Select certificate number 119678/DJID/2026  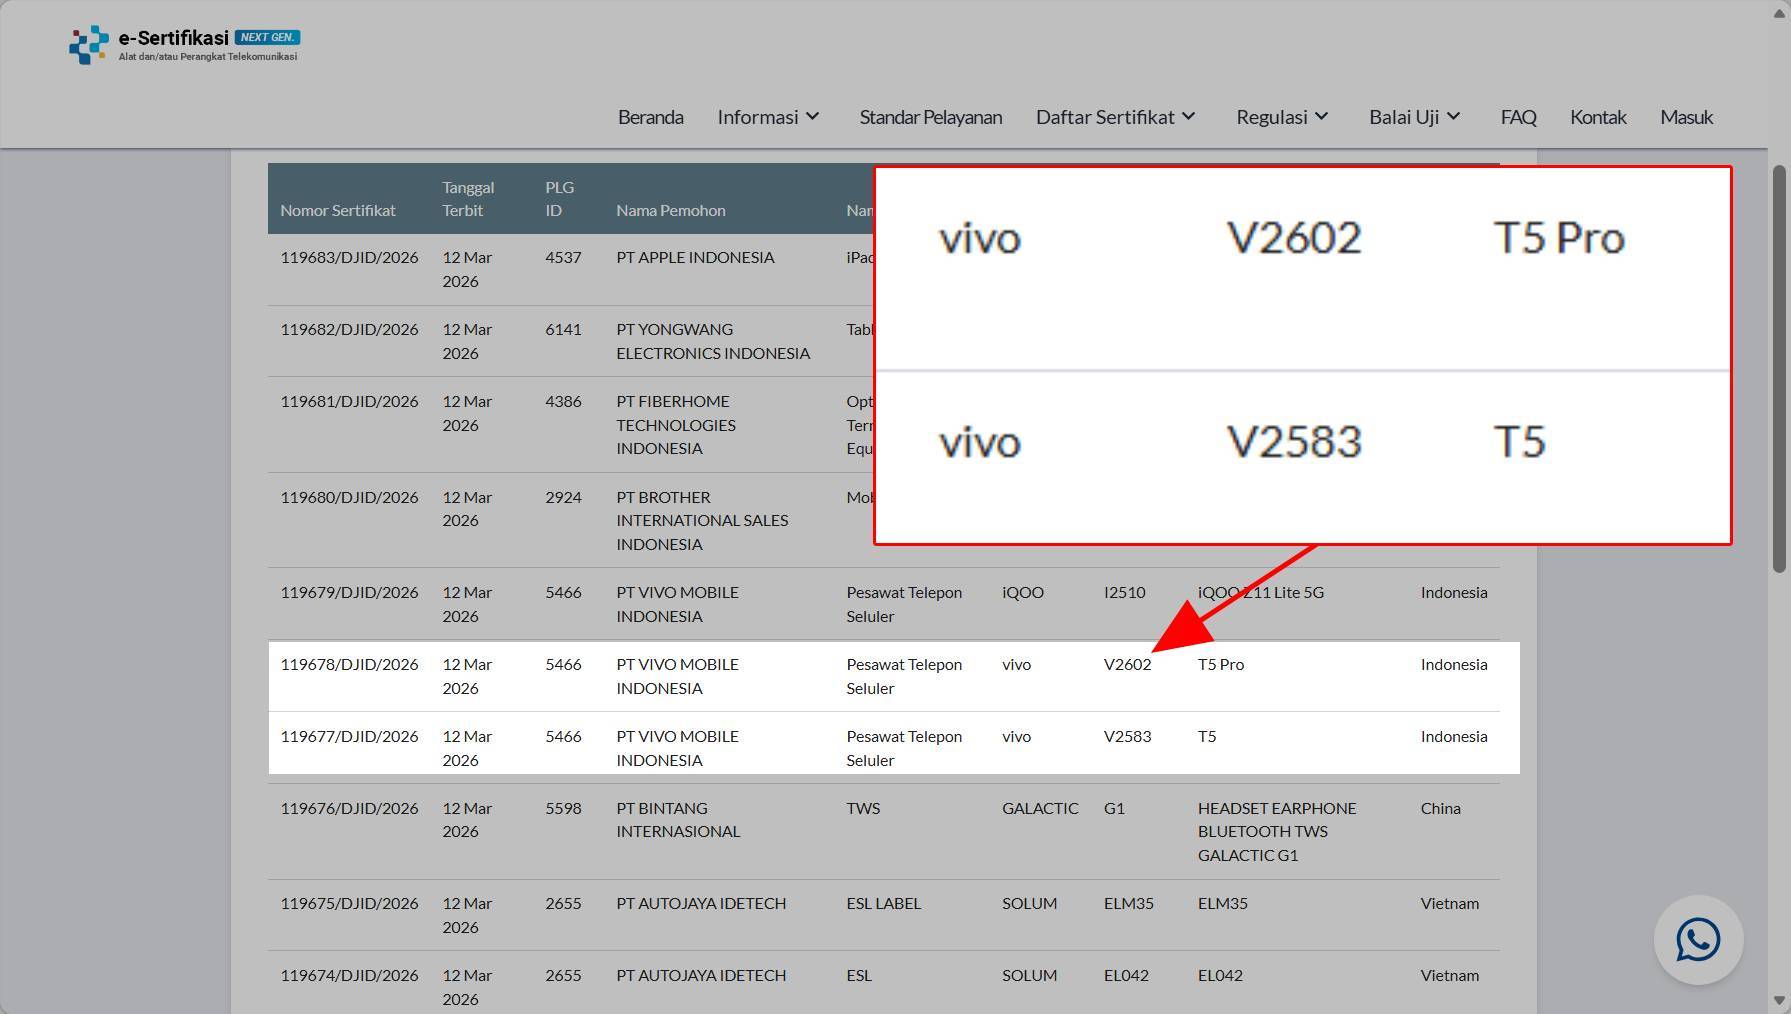pyautogui.click(x=349, y=664)
